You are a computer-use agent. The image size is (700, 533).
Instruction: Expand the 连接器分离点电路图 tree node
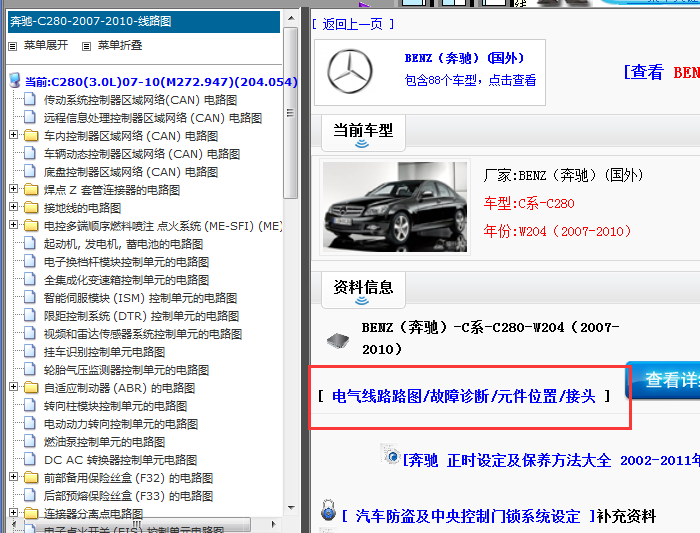coord(13,512)
